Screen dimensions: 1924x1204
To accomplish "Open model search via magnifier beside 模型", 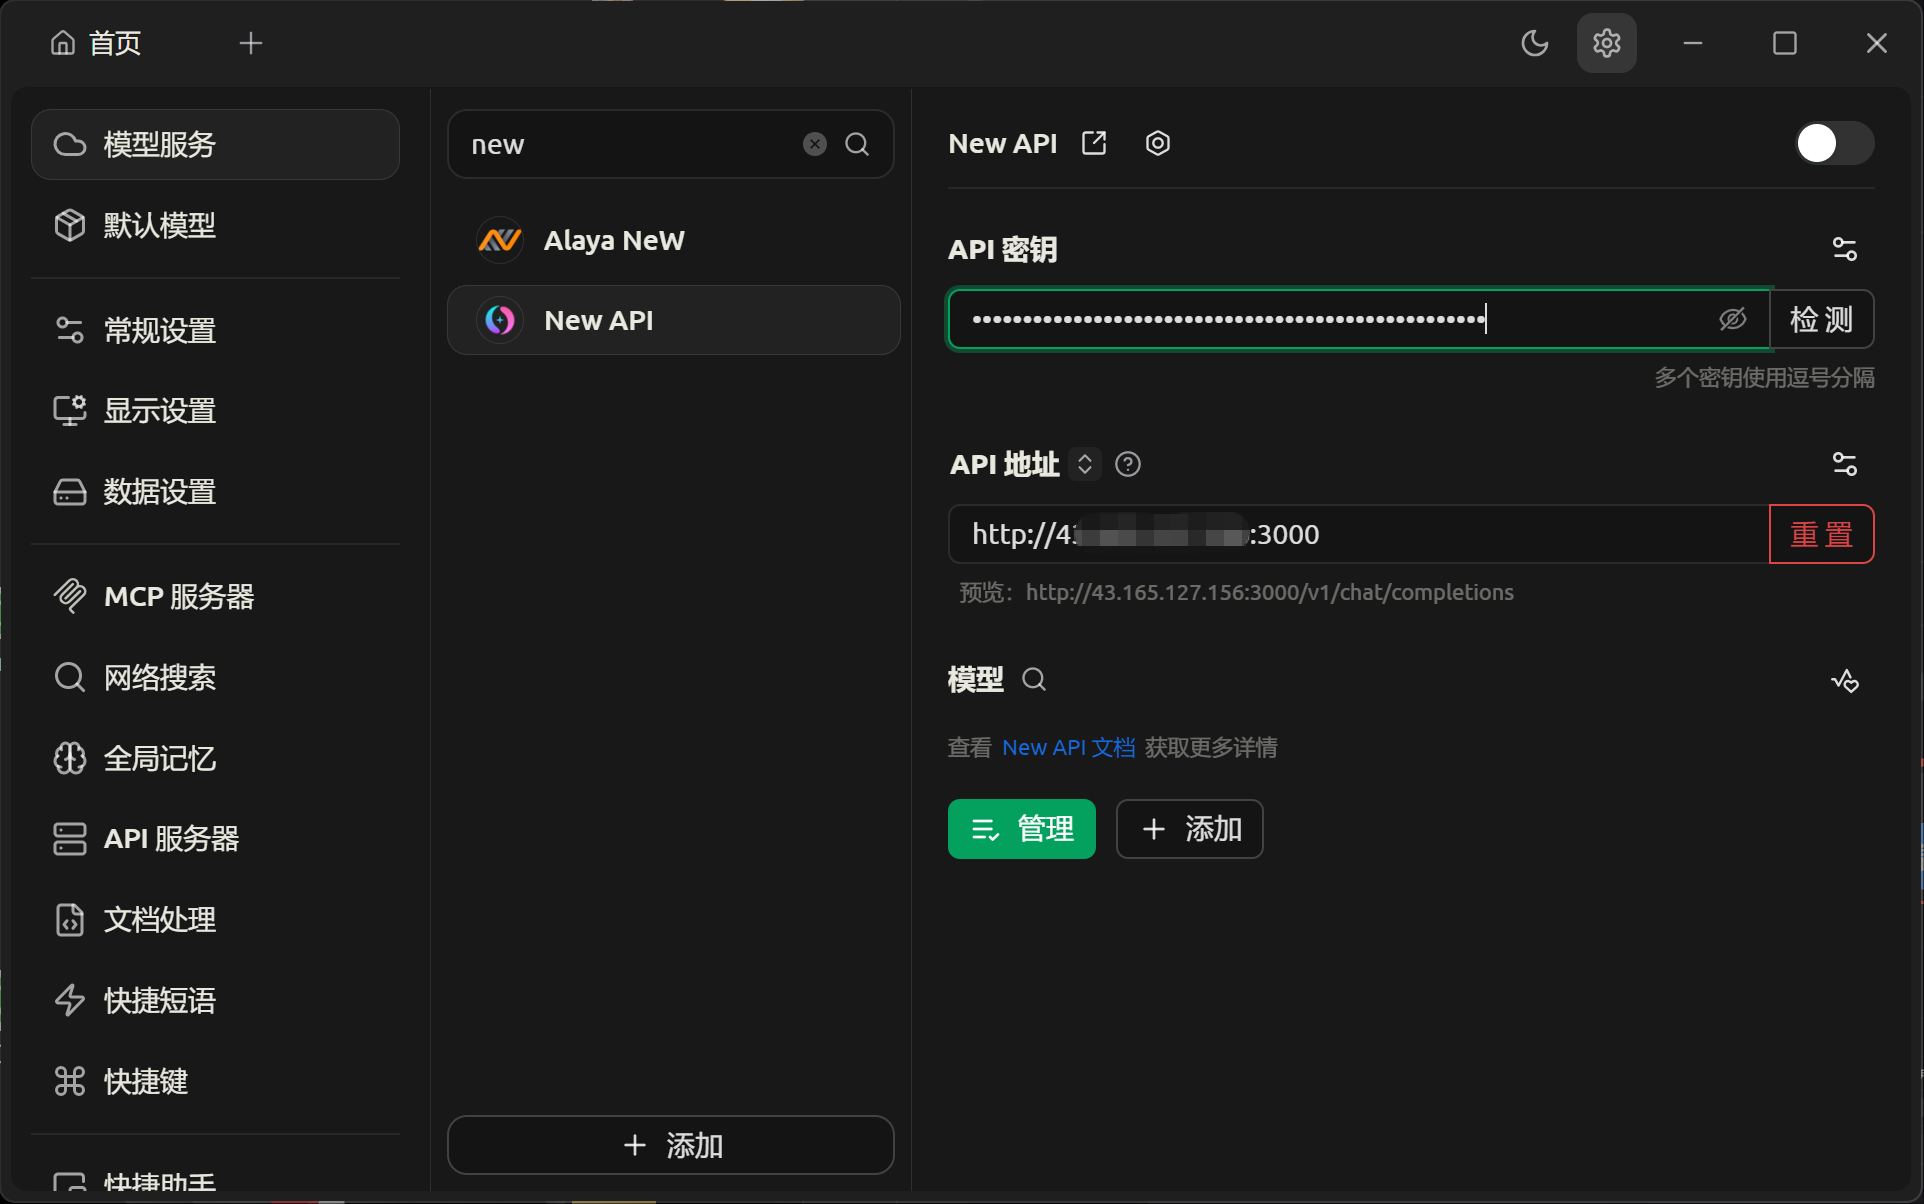I will 1034,679.
